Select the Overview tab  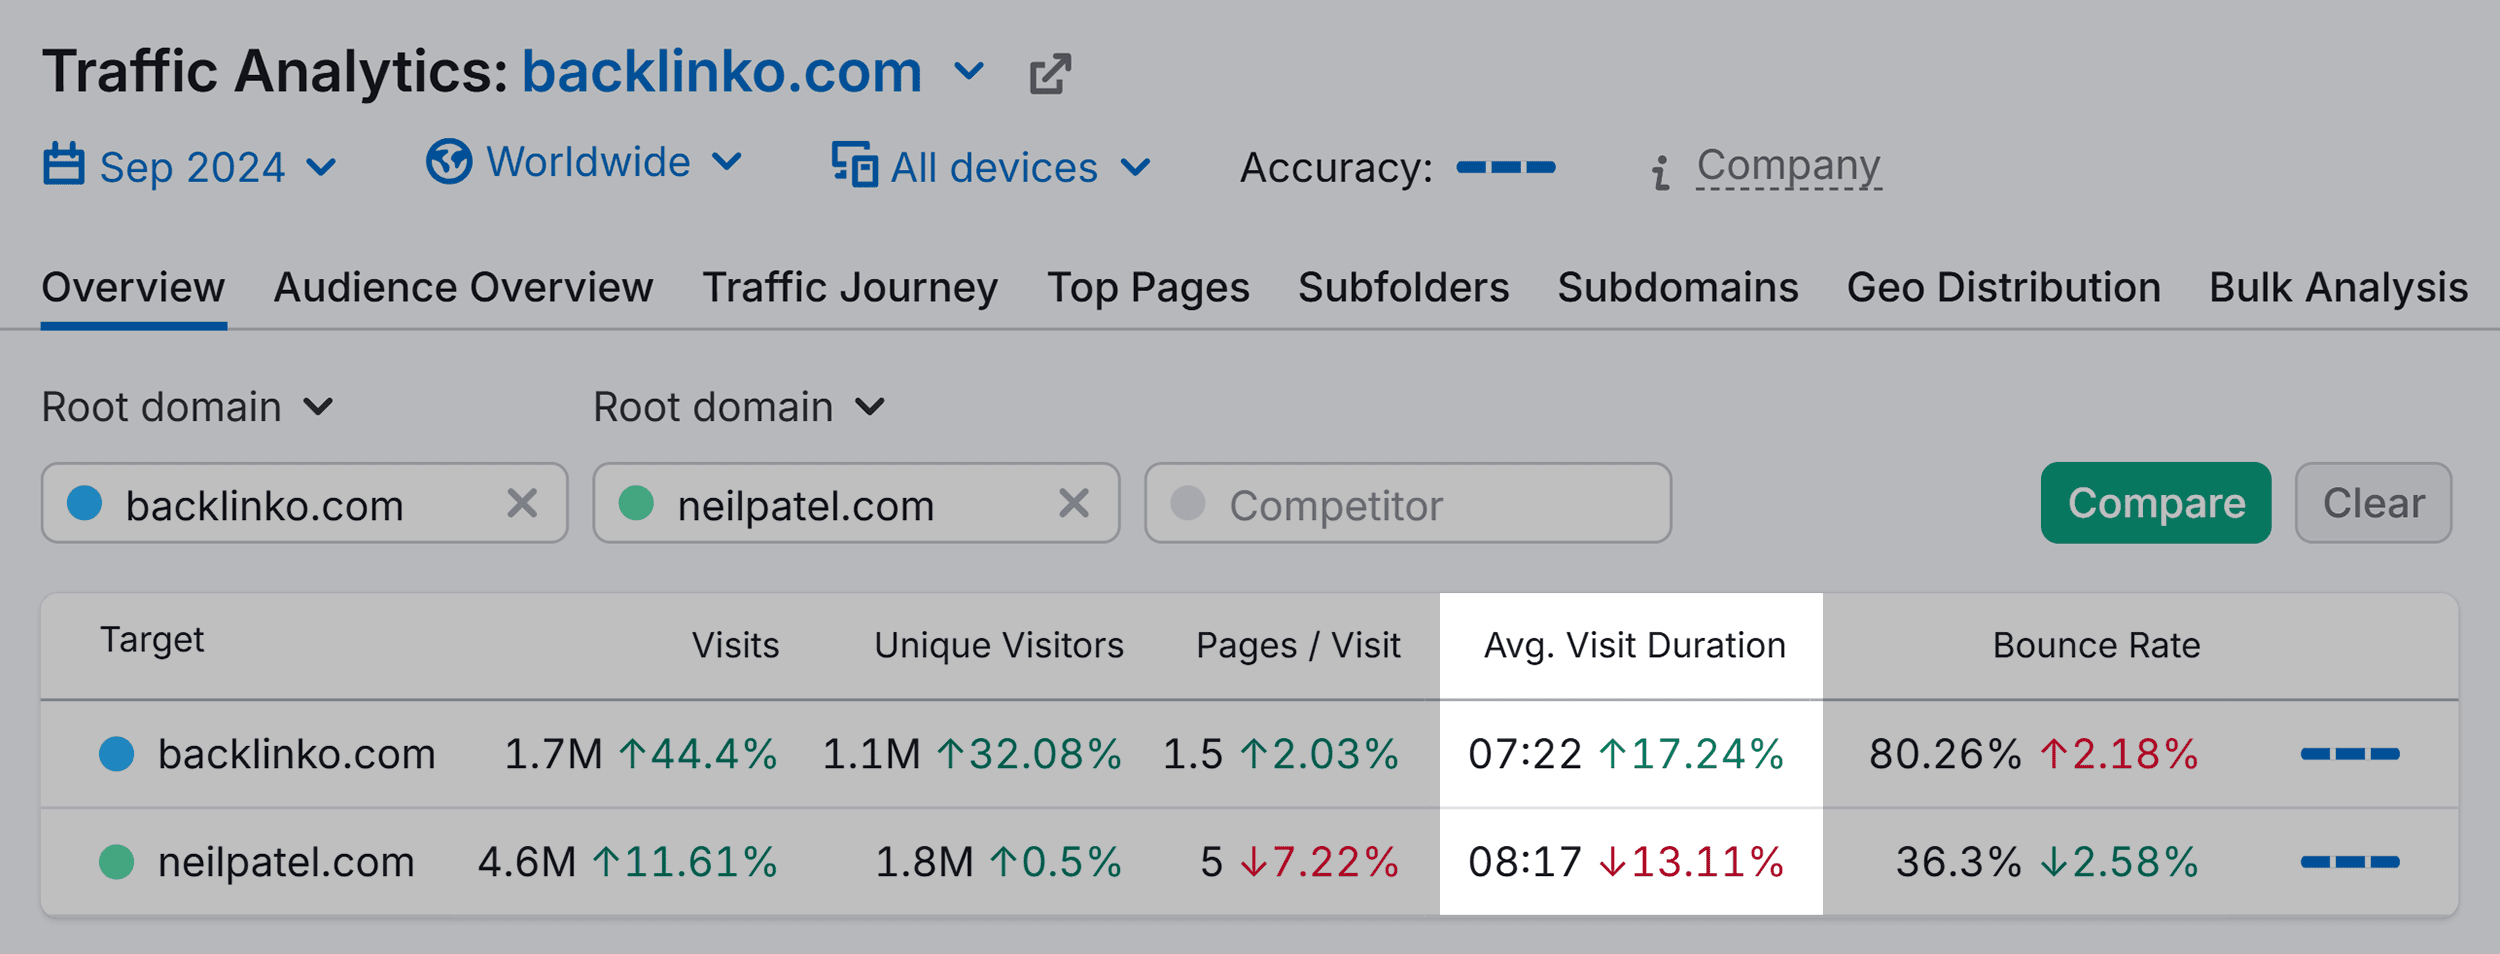(133, 288)
